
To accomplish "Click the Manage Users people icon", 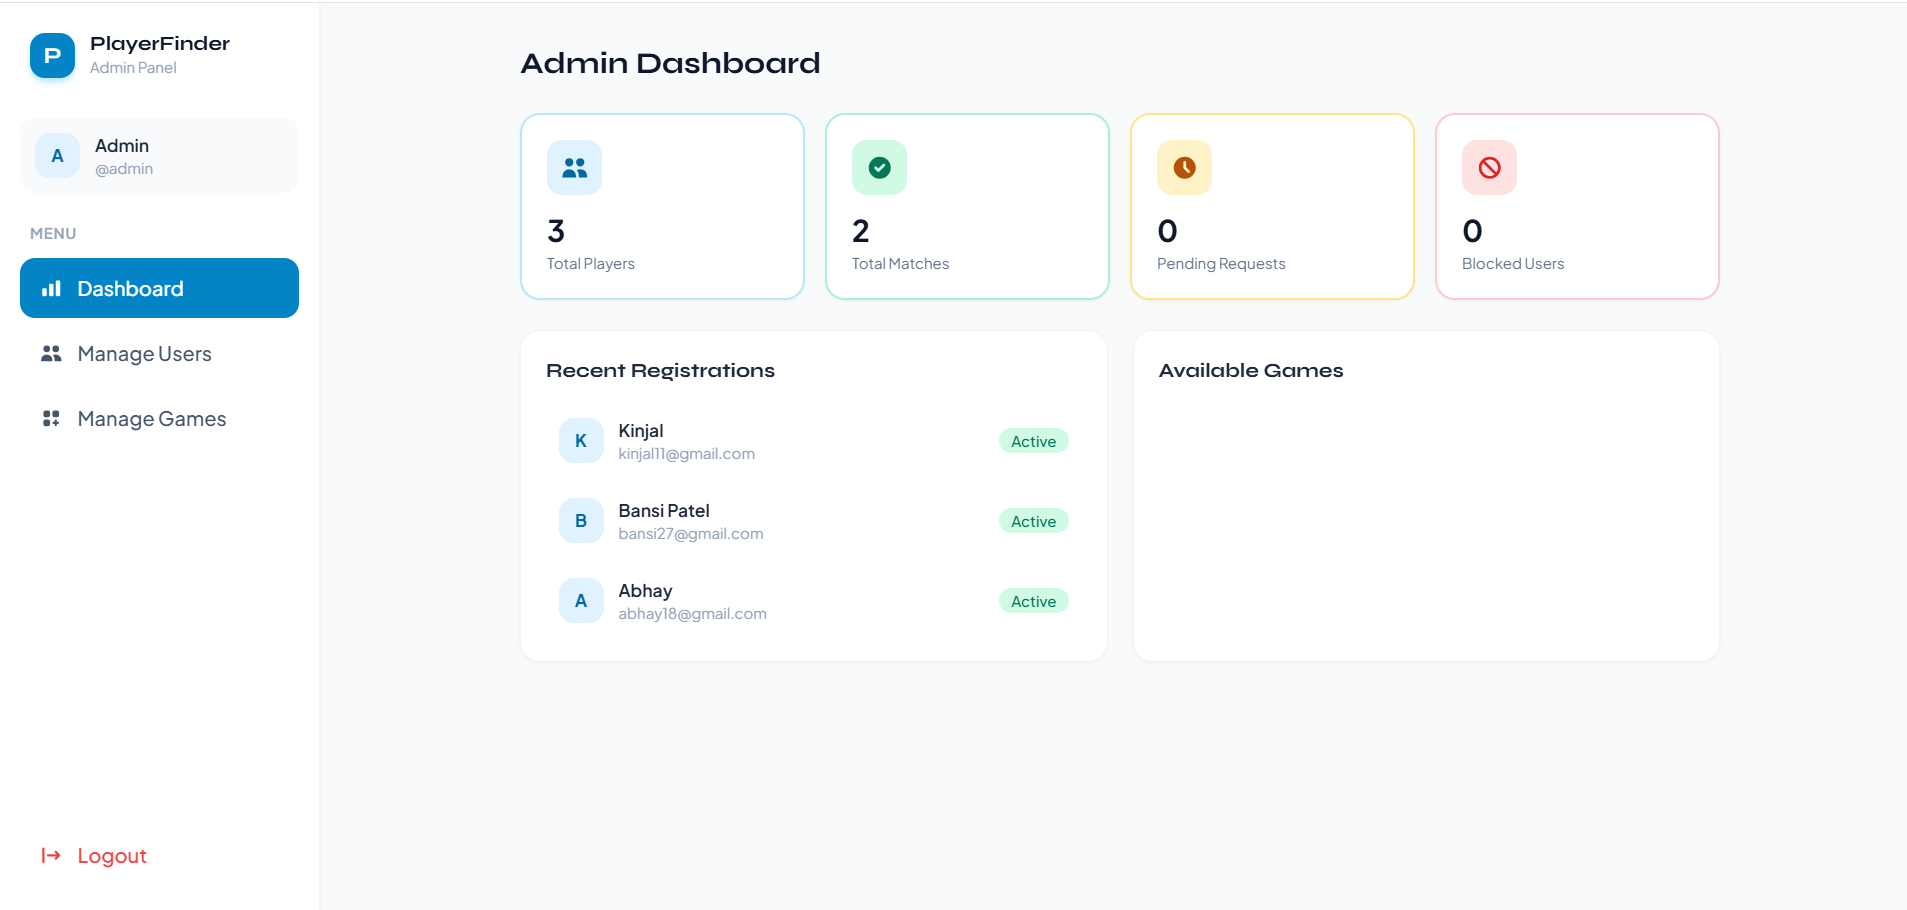I will click(x=51, y=354).
